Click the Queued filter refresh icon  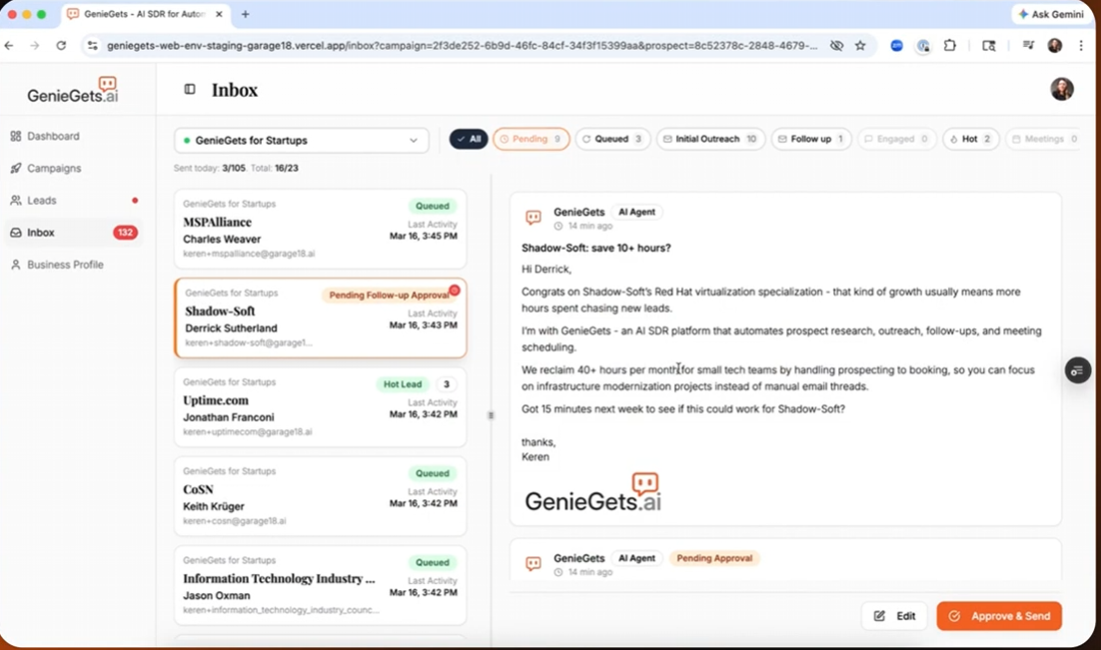click(586, 139)
